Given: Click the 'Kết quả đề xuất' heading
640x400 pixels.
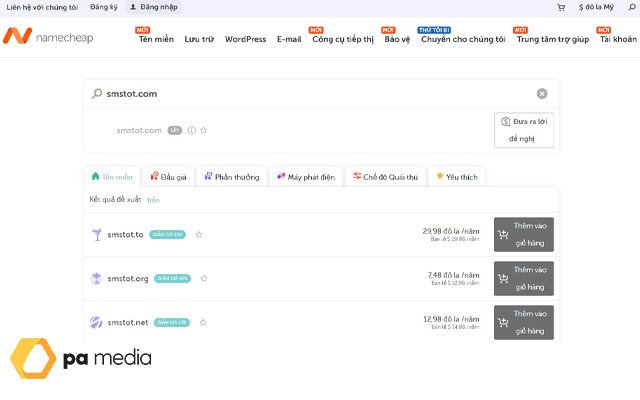Looking at the screenshot, I should point(115,199).
